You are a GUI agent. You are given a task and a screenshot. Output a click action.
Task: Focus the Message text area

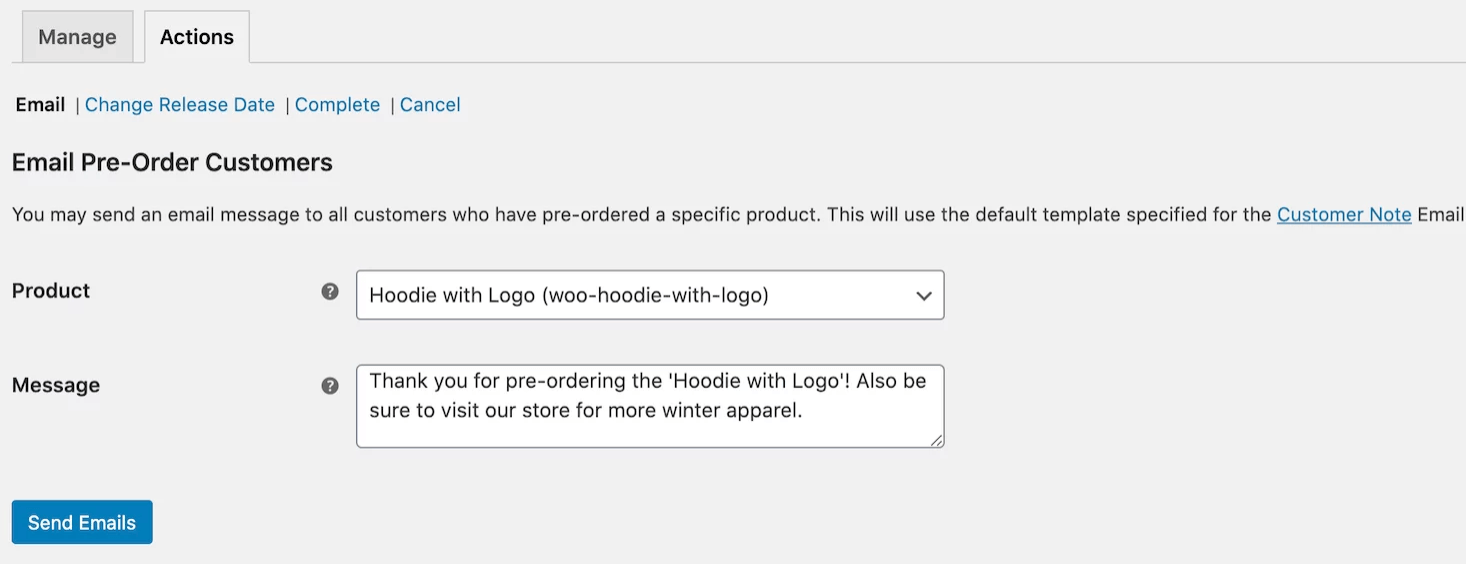pos(650,428)
